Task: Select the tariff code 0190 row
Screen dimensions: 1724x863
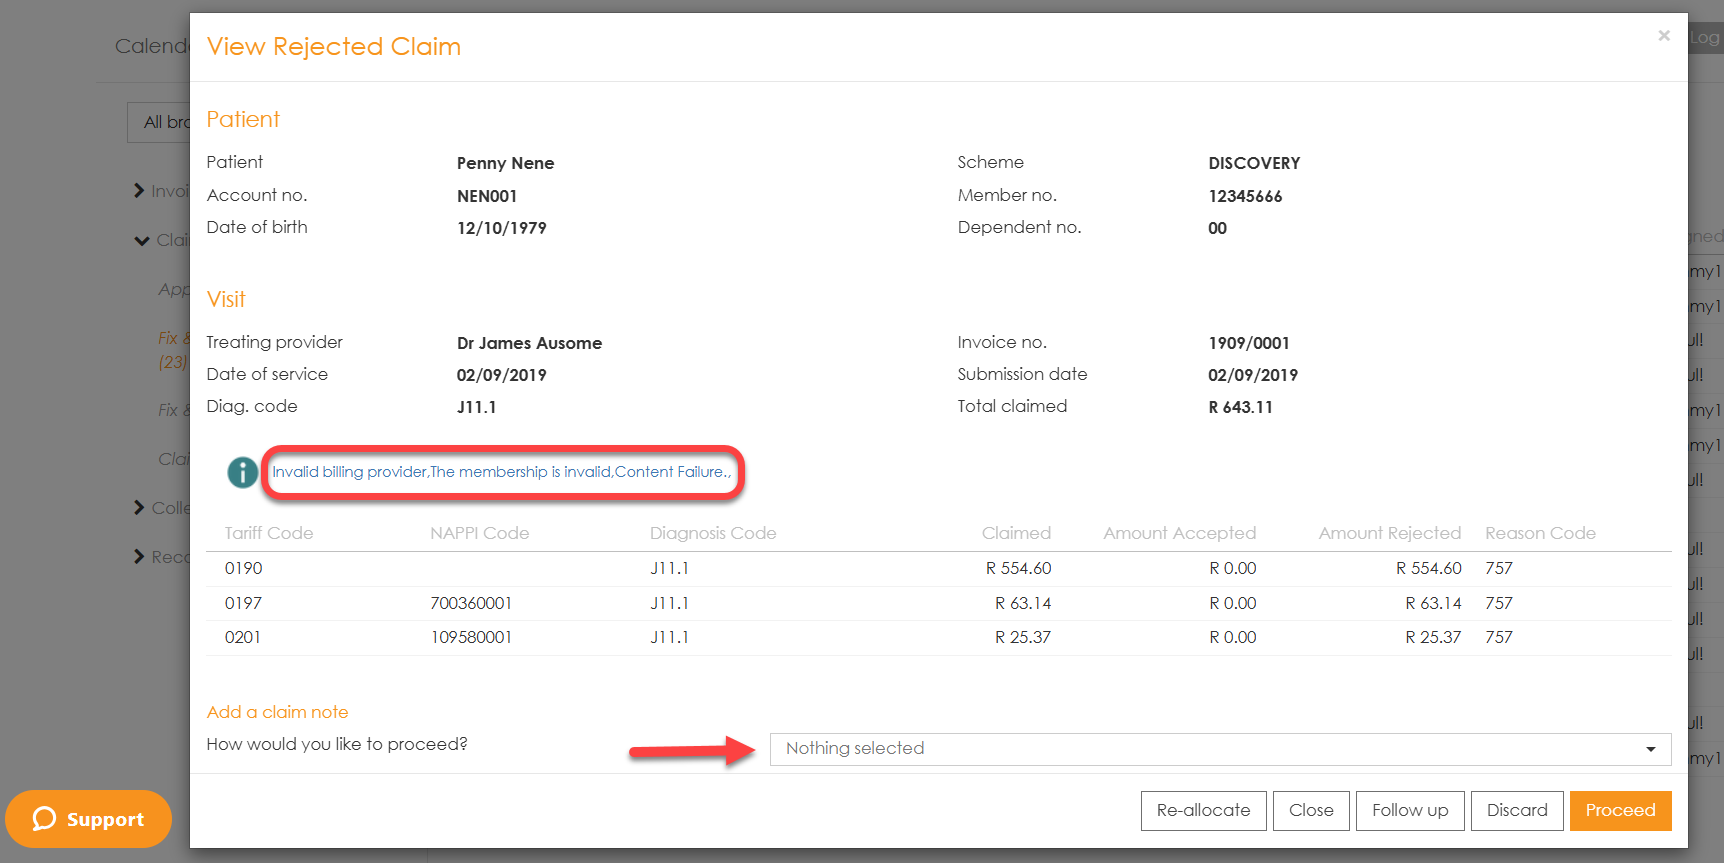Action: tap(243, 568)
